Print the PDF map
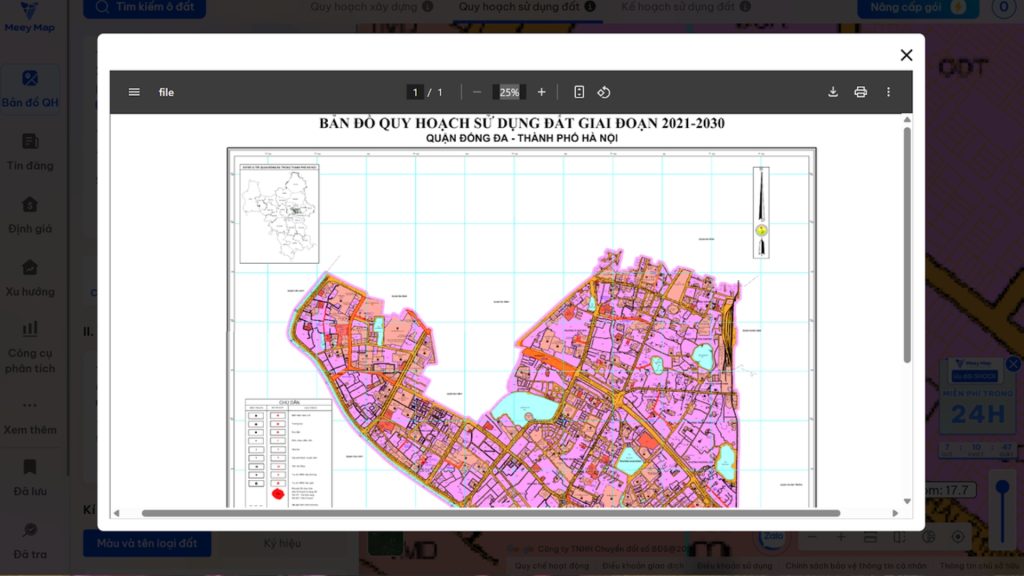 860,92
